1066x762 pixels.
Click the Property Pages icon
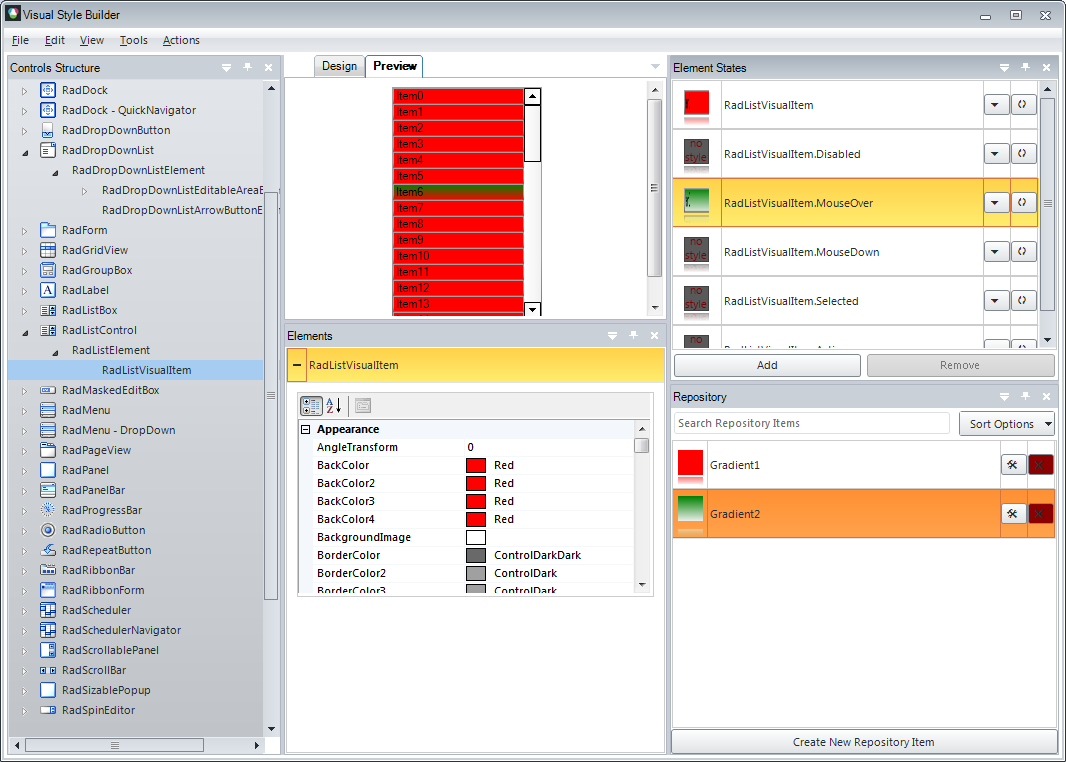363,406
